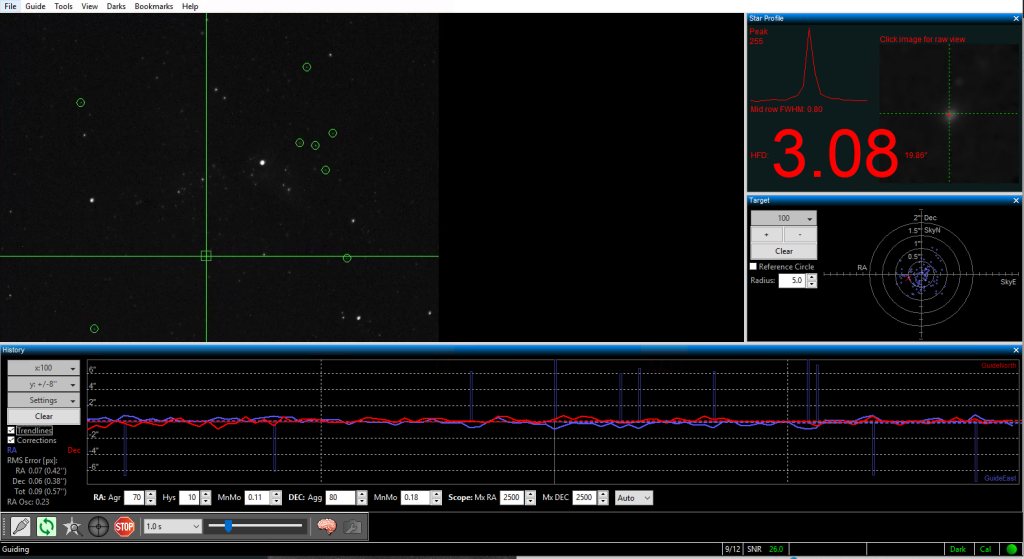Open the History Settings dropdown
Image resolution: width=1024 pixels, height=559 pixels.
(44, 400)
